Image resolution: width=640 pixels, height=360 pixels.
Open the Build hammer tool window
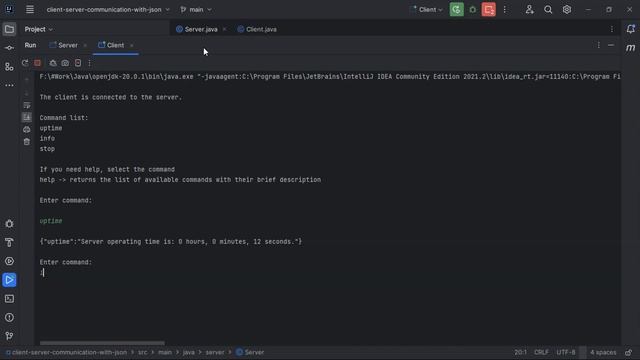(9, 242)
